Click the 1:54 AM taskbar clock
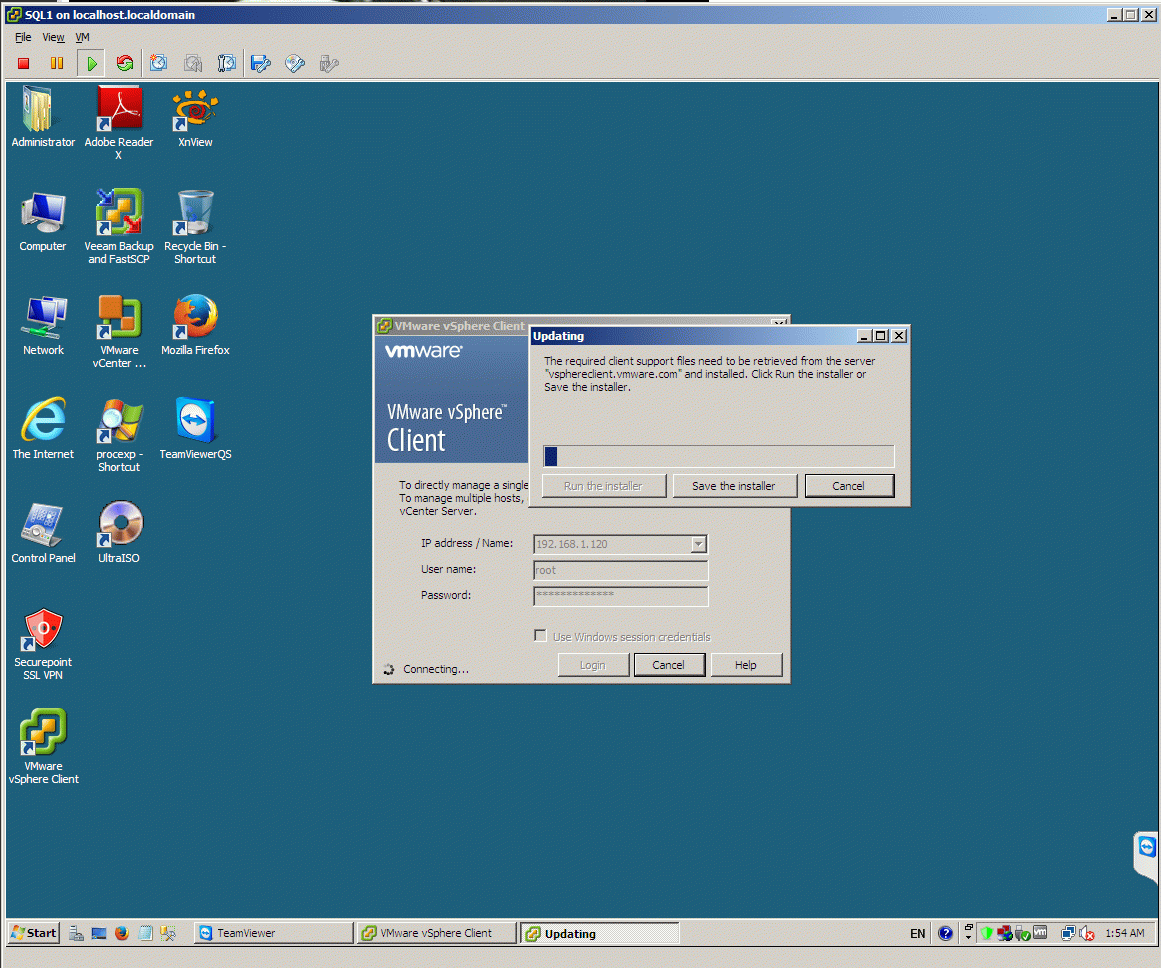Image resolution: width=1161 pixels, height=968 pixels. pyautogui.click(x=1125, y=933)
